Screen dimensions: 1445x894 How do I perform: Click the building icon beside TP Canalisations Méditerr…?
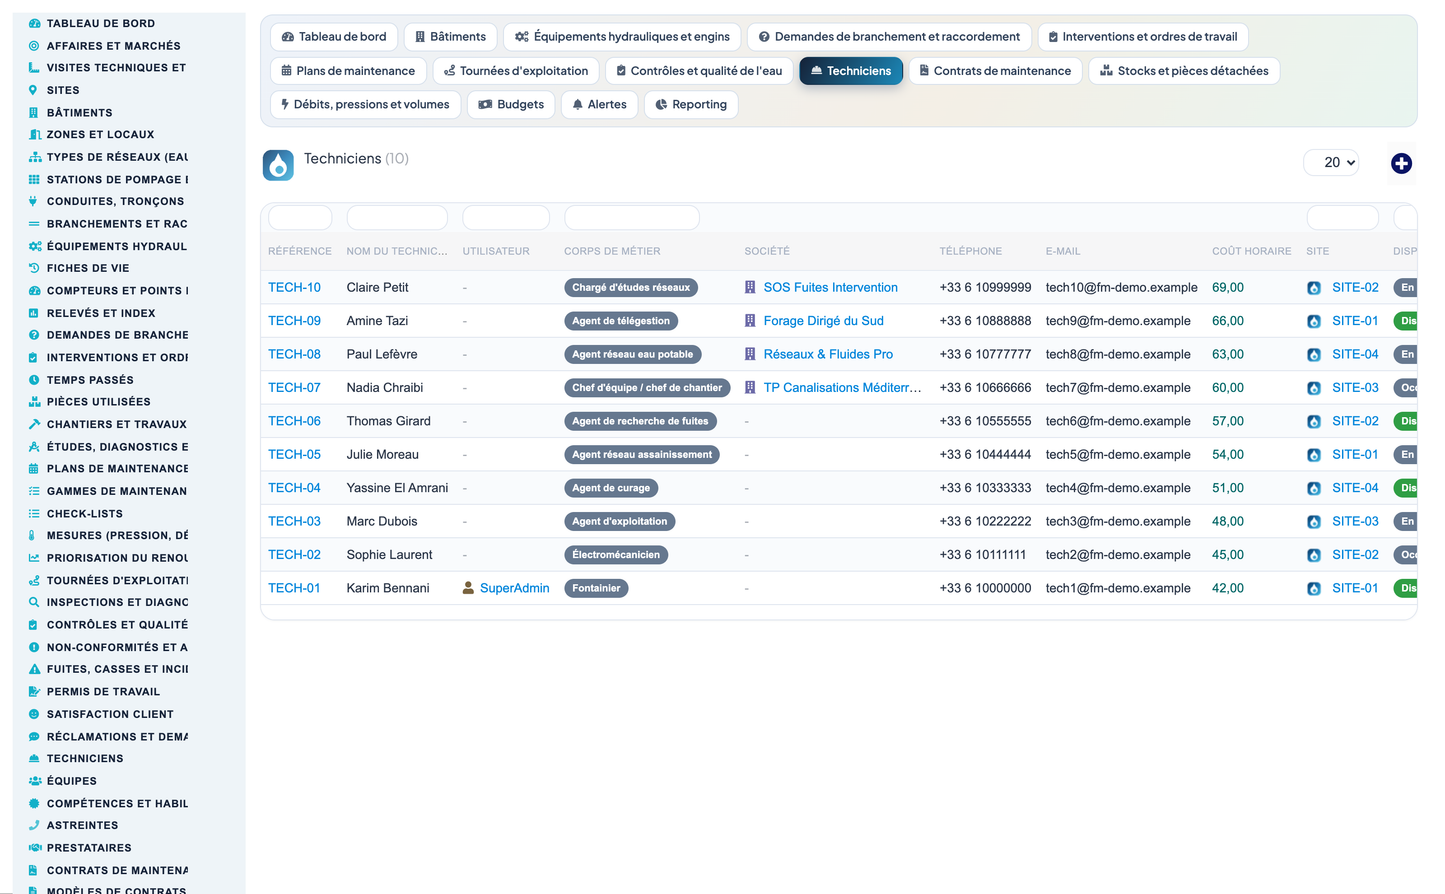750,388
